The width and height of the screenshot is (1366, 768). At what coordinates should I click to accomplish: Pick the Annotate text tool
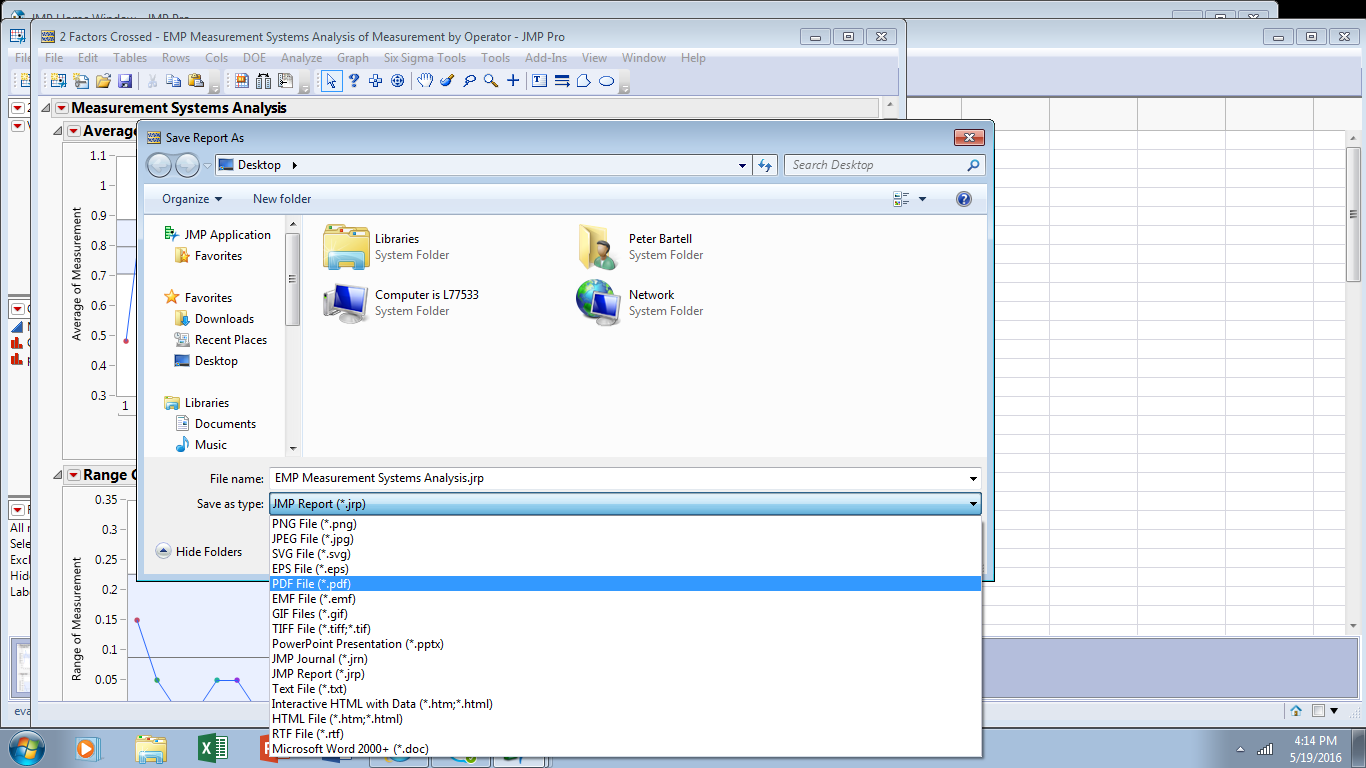[x=538, y=81]
